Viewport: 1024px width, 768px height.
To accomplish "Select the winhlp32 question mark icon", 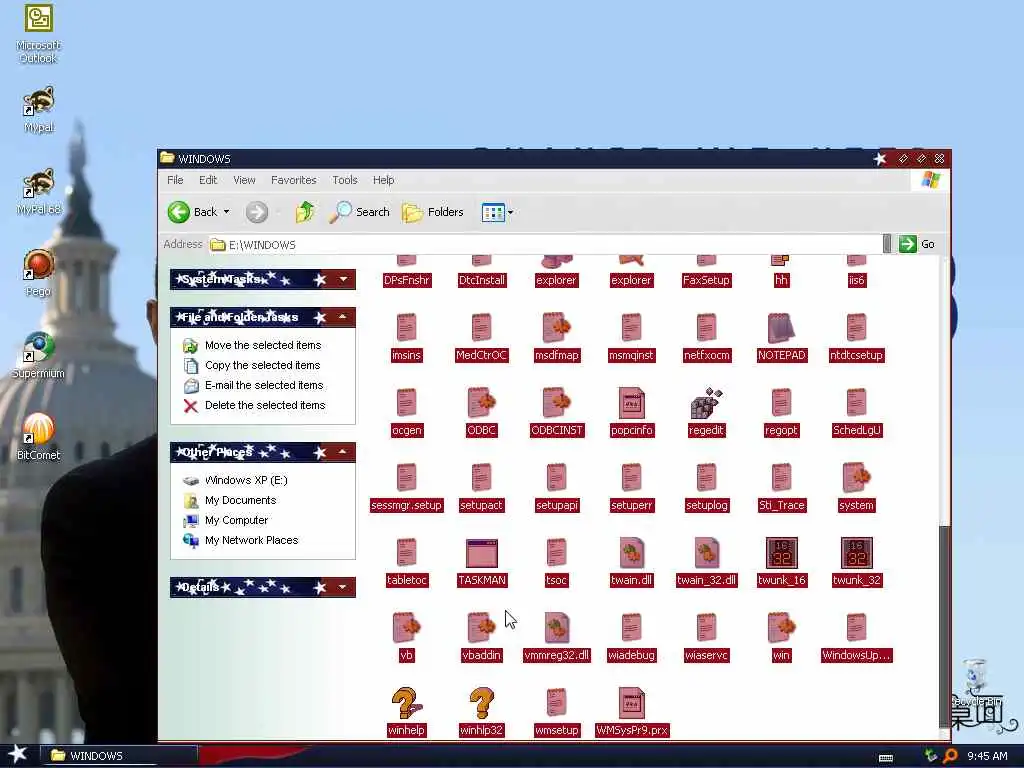I will (481, 703).
